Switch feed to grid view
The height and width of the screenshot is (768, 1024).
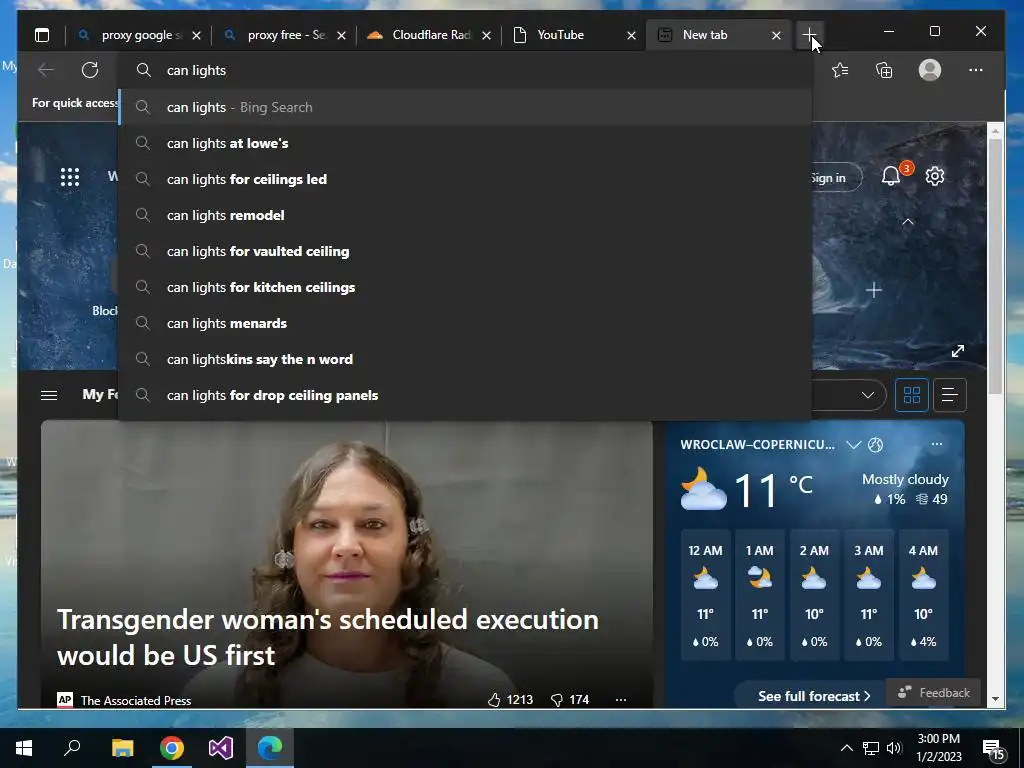[912, 395]
